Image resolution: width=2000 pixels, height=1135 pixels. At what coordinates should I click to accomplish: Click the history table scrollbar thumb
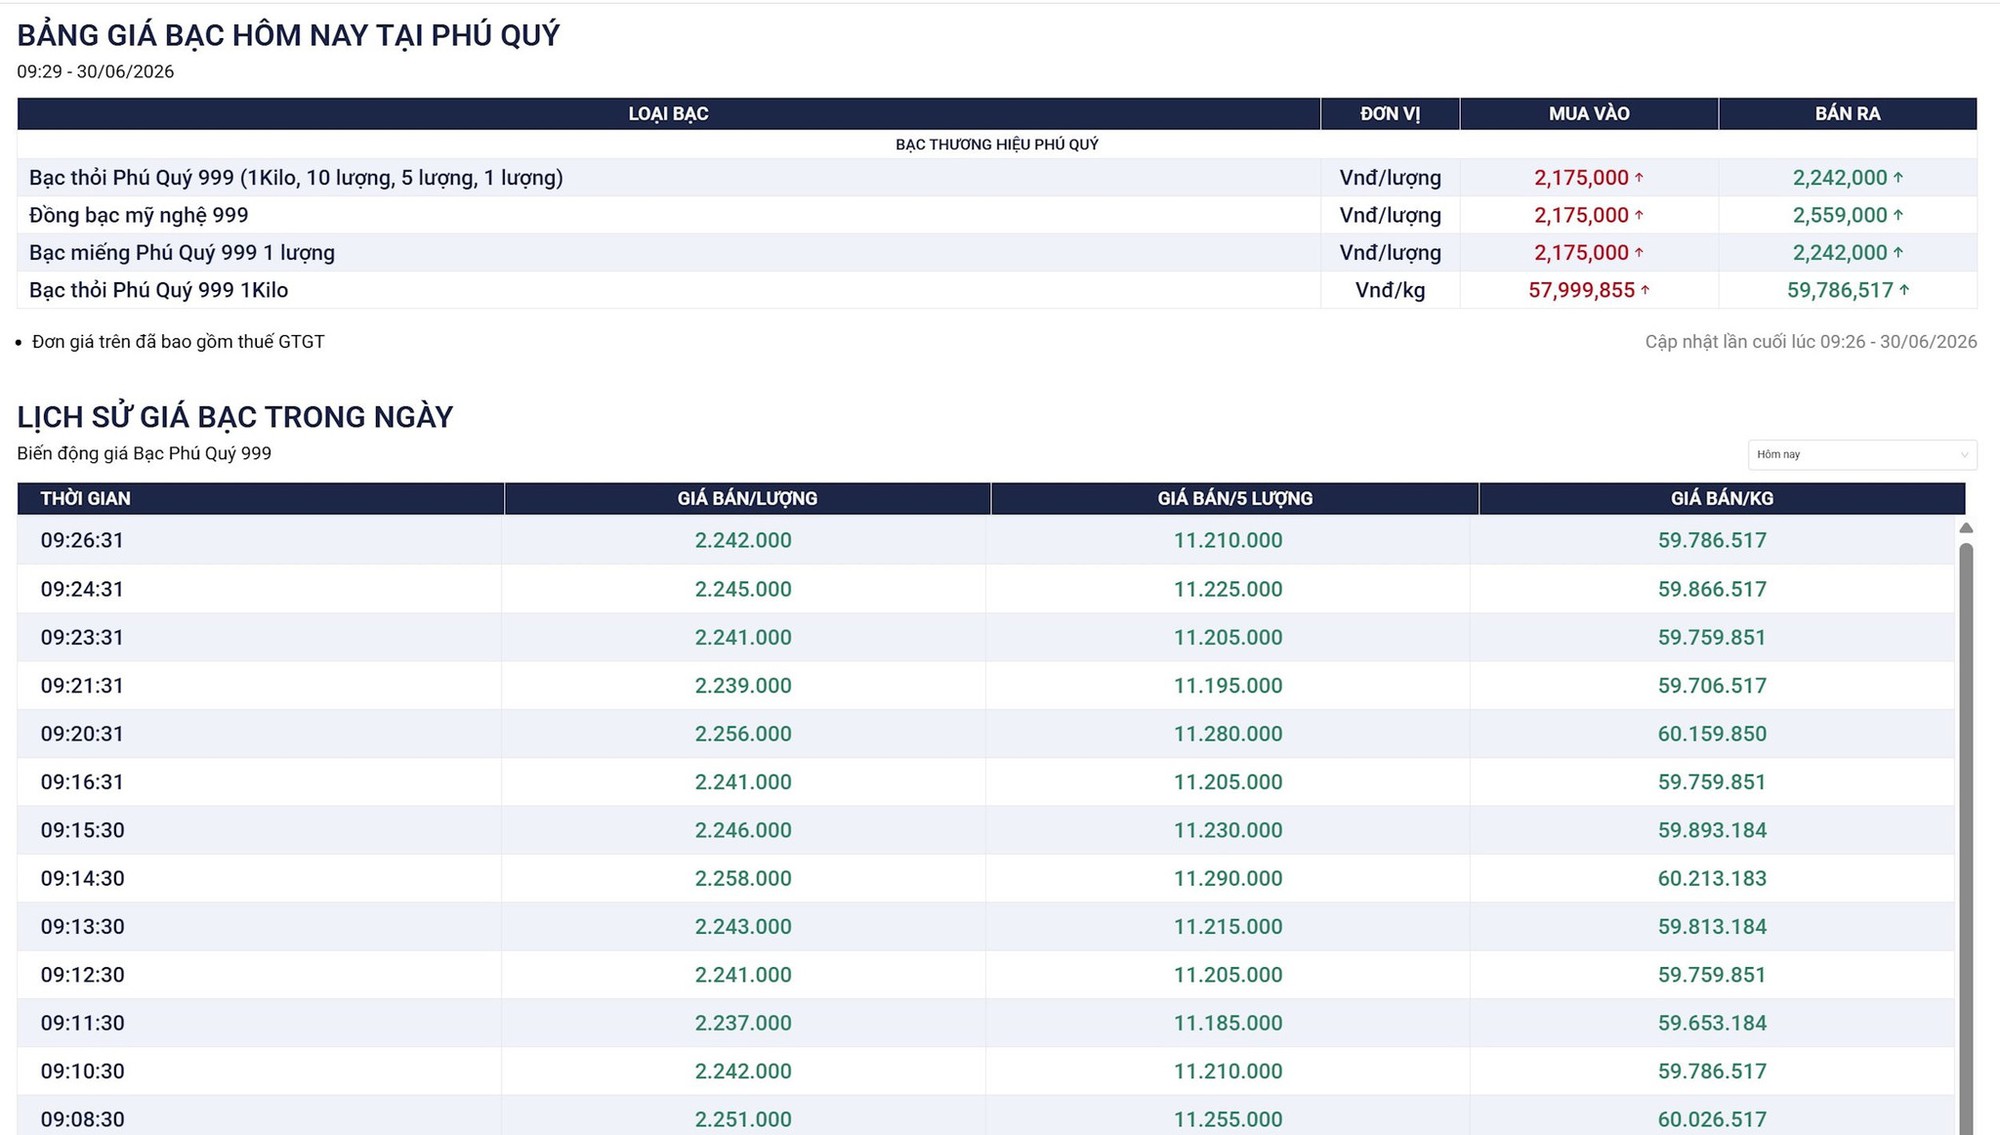coord(1966,838)
